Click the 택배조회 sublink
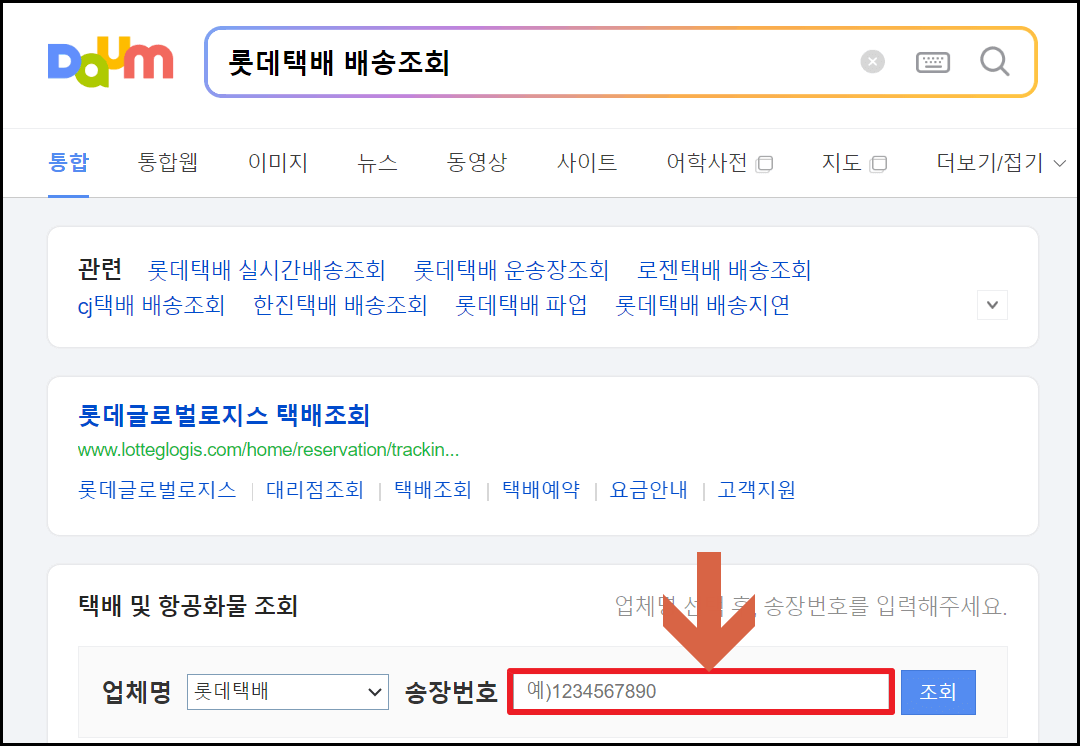The height and width of the screenshot is (746, 1080). 433,490
